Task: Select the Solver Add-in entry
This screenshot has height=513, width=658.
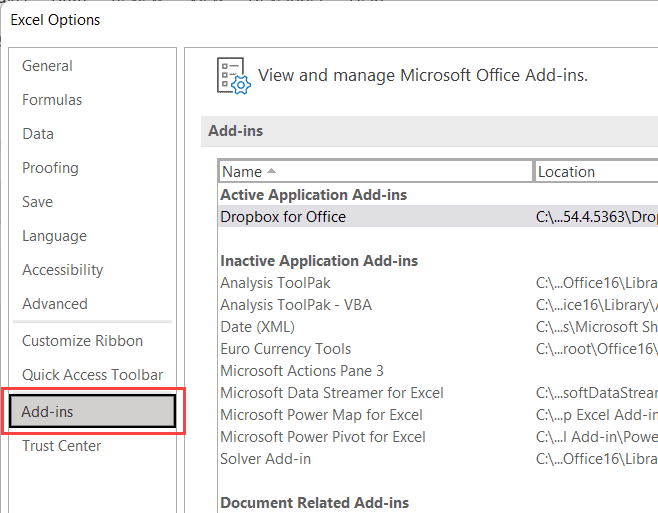Action: [x=265, y=459]
